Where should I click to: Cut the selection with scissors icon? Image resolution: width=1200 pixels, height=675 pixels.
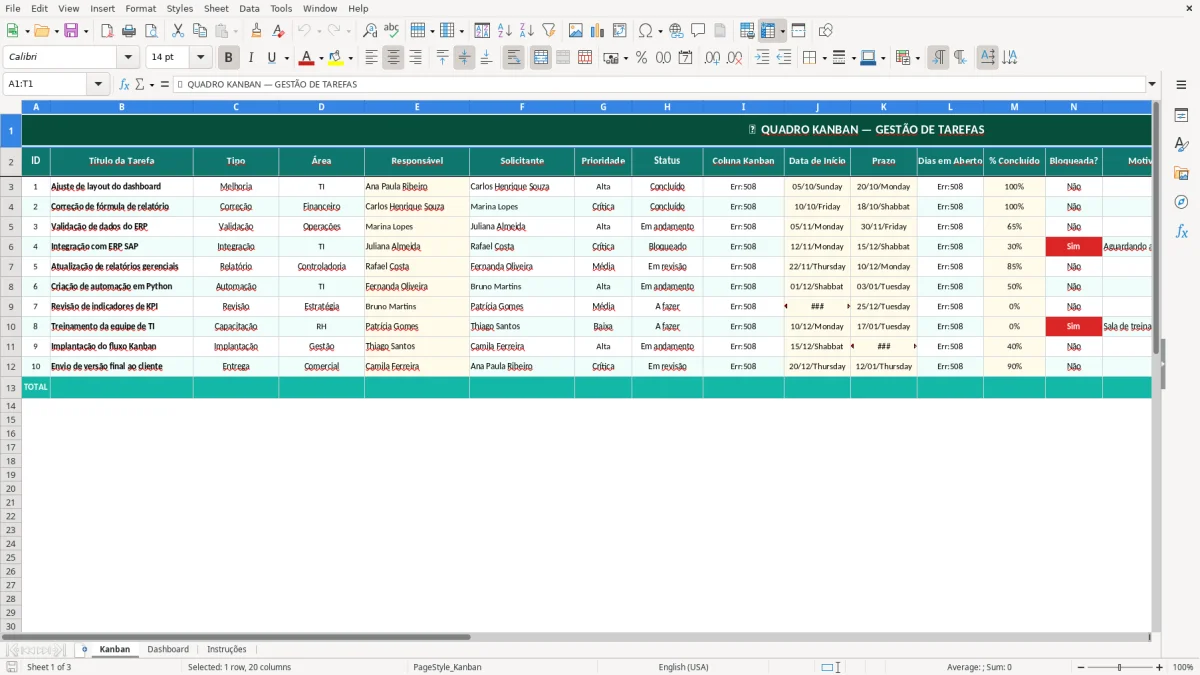(x=178, y=31)
